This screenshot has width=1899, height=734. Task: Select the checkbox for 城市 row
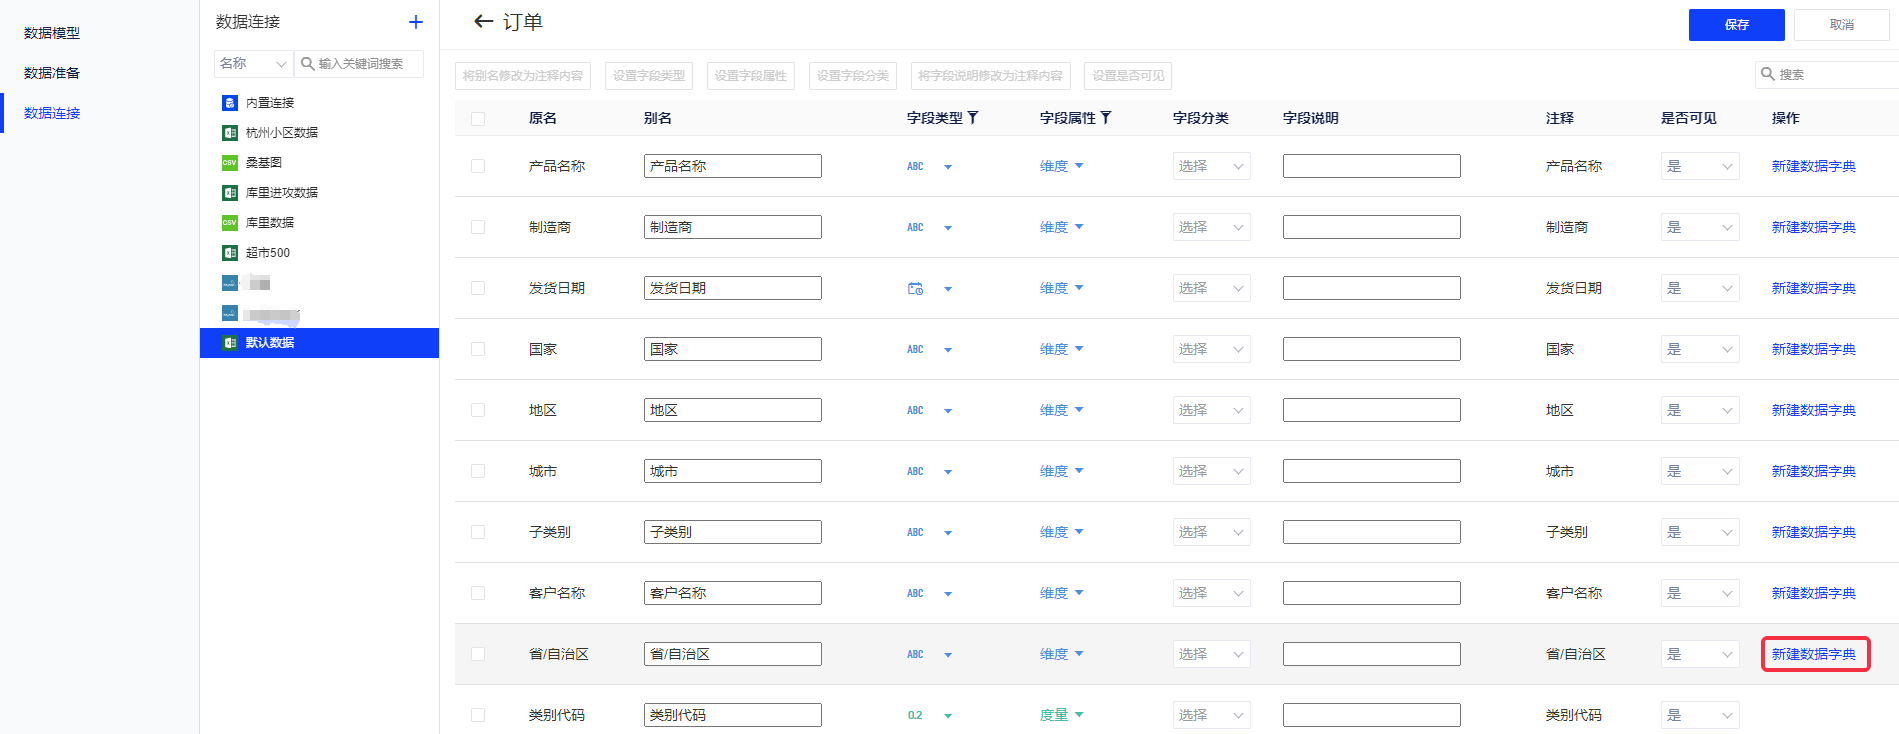tap(478, 472)
